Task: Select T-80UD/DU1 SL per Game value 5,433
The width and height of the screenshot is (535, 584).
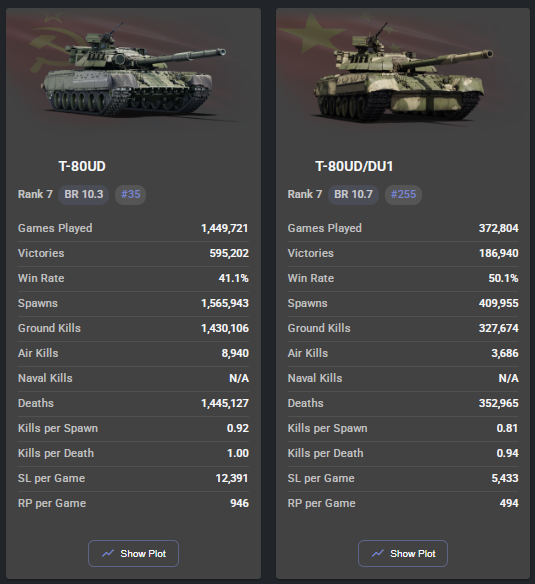Action: [505, 478]
